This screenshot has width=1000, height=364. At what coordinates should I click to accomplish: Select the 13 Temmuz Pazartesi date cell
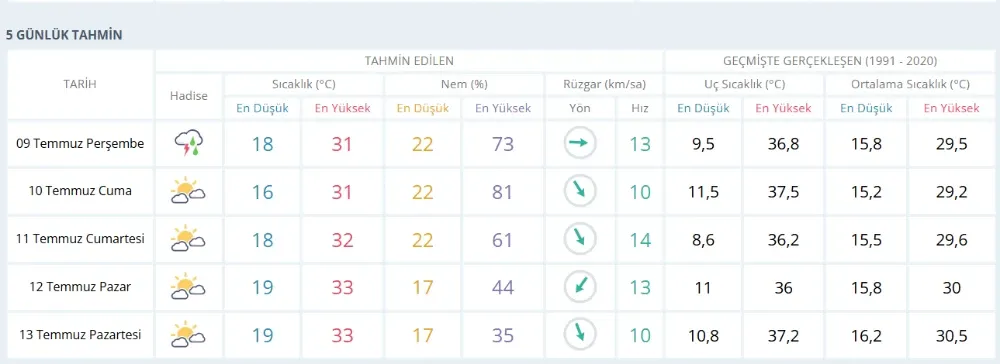(x=80, y=335)
